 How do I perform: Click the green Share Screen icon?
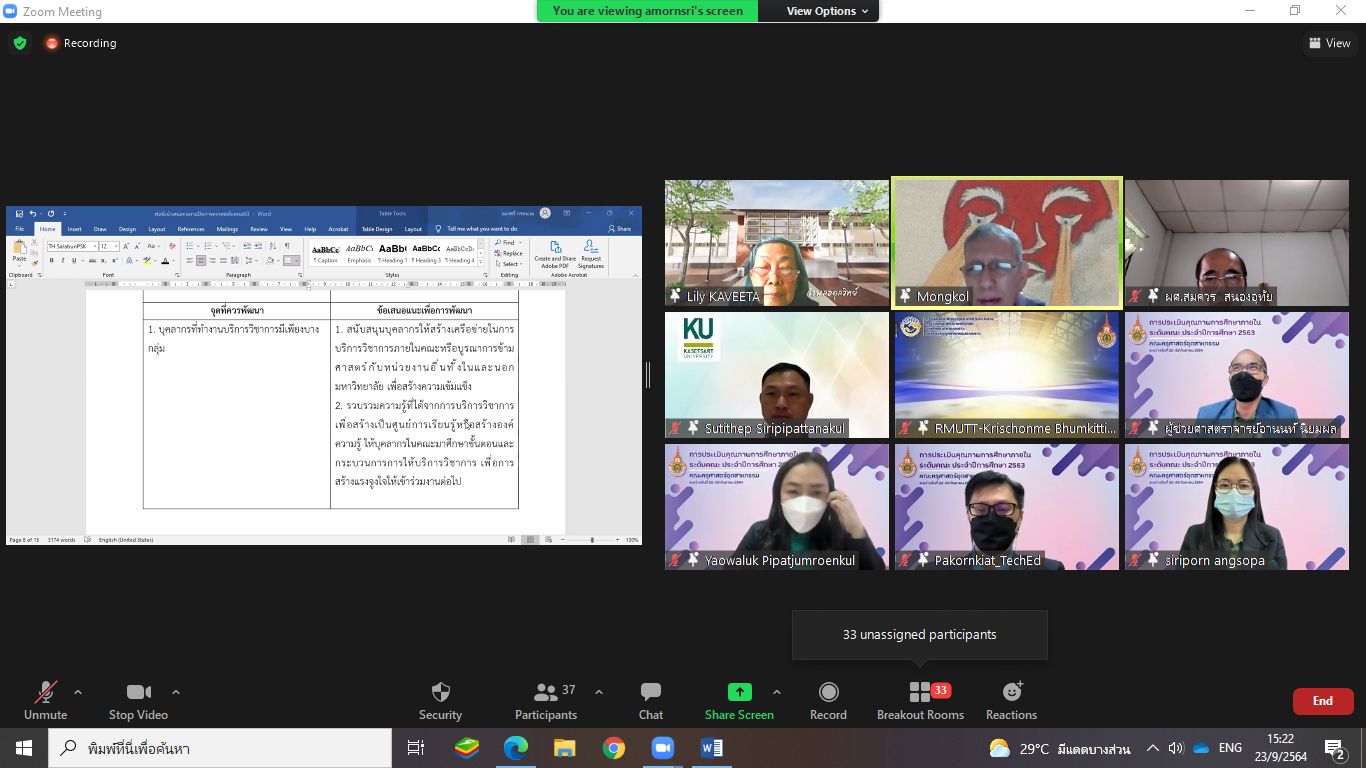click(x=739, y=692)
